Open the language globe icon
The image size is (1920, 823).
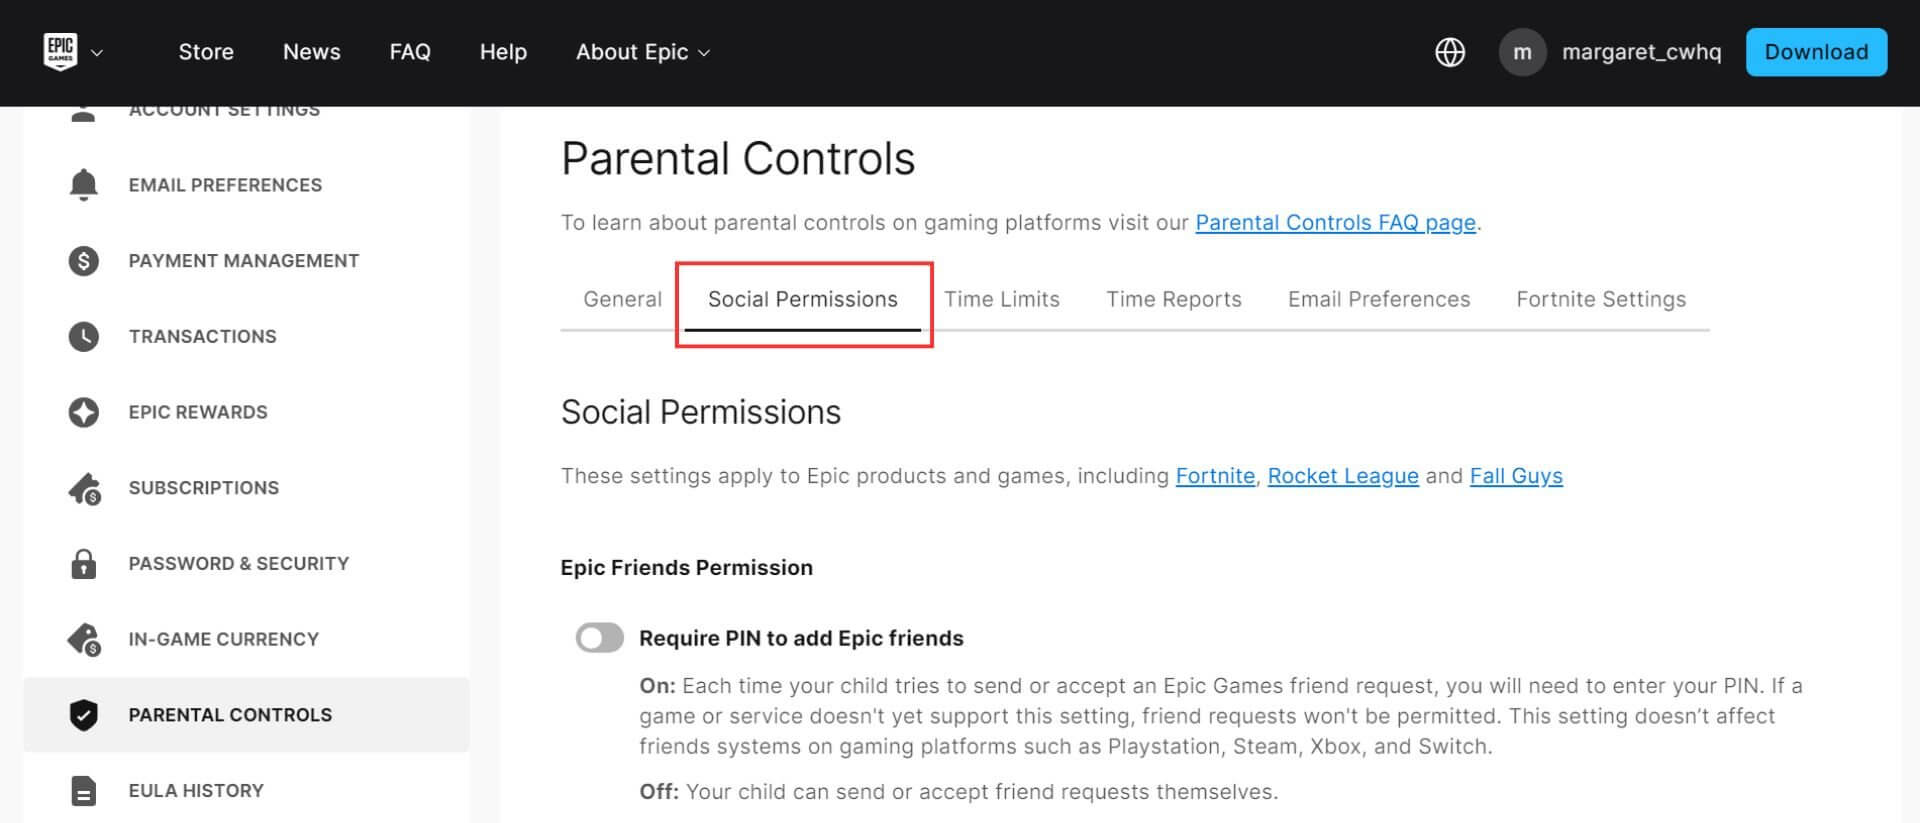1449,52
